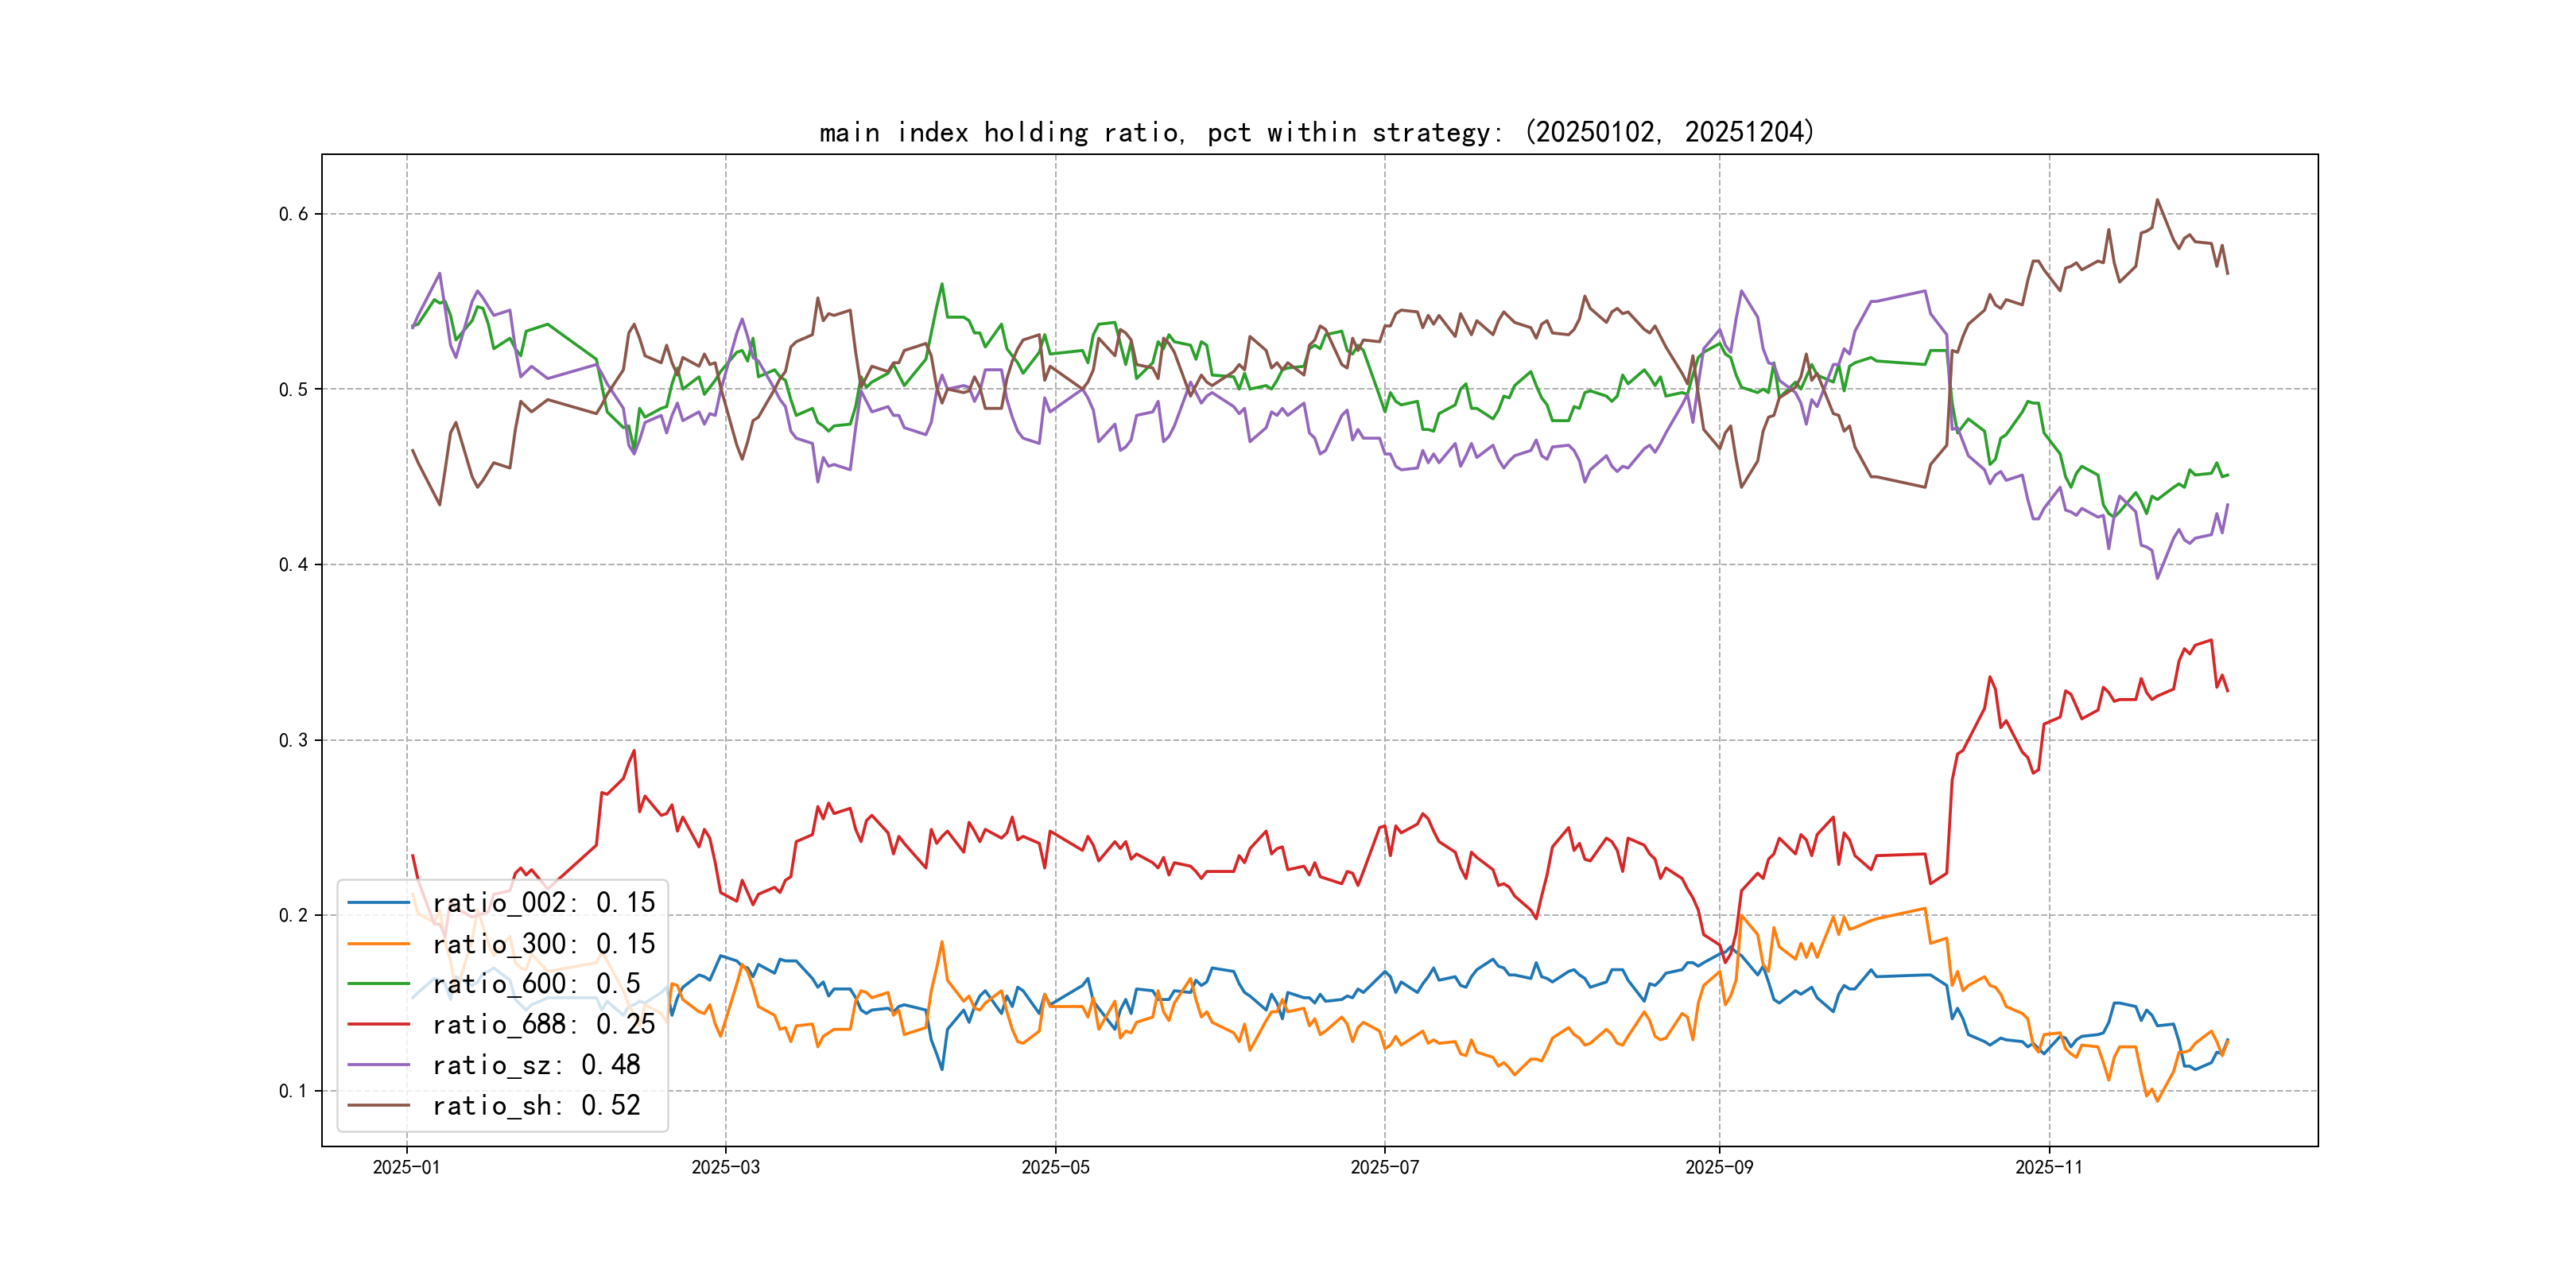Click the blue ratio_002 legend line
The width and height of the screenshot is (2576, 1288).
point(378,903)
